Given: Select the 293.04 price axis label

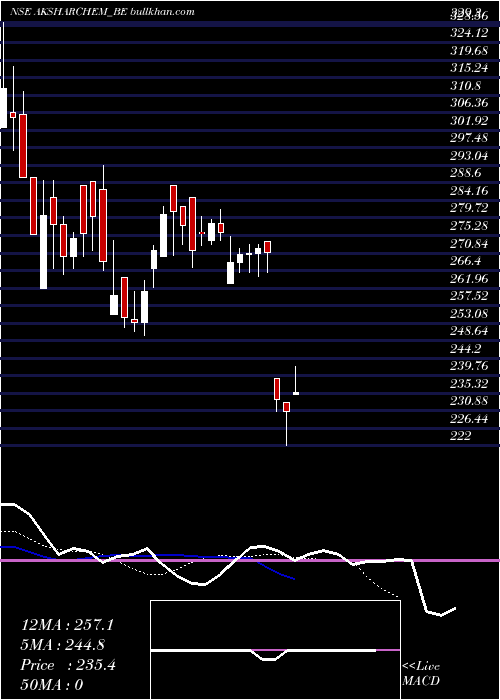Looking at the screenshot, I should pyautogui.click(x=470, y=155).
